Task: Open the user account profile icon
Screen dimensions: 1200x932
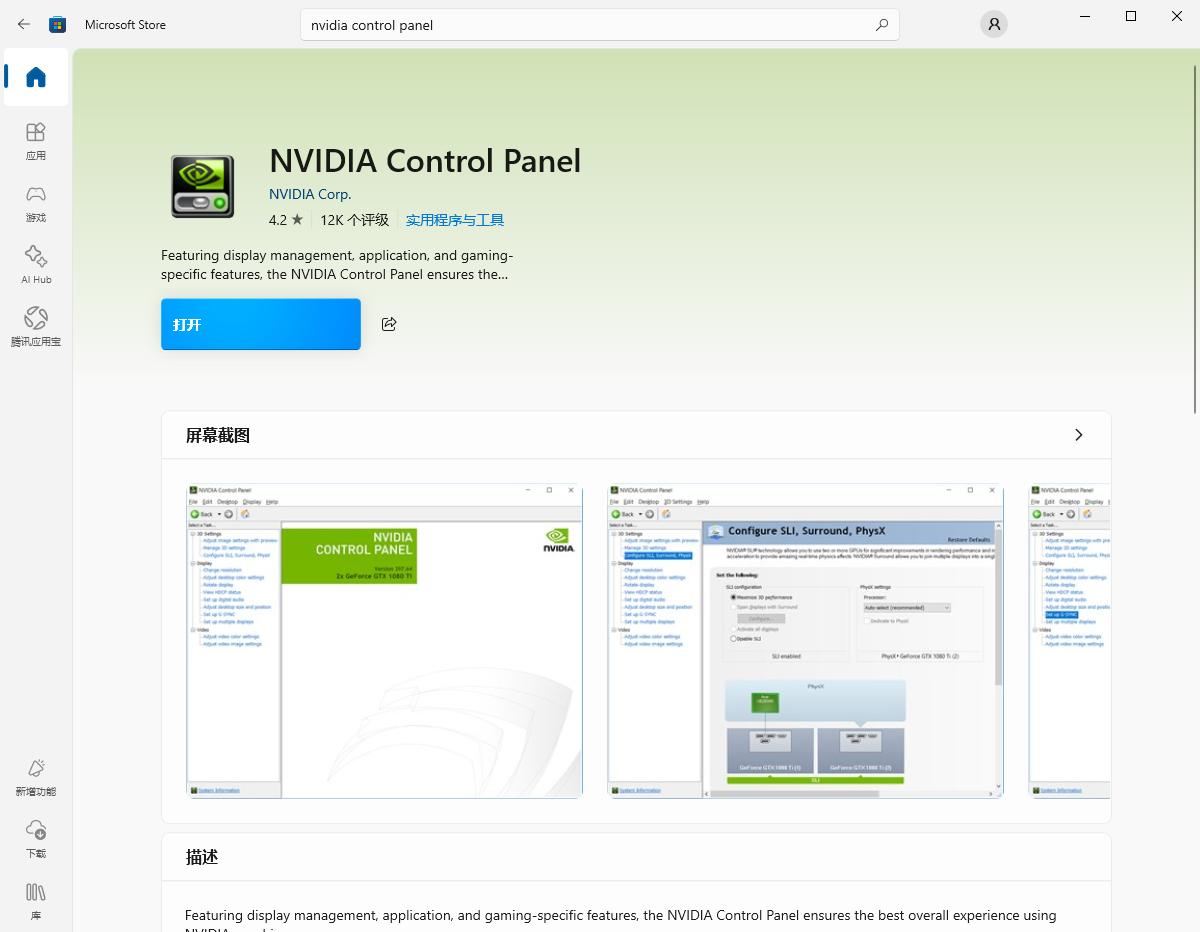Action: (x=993, y=24)
